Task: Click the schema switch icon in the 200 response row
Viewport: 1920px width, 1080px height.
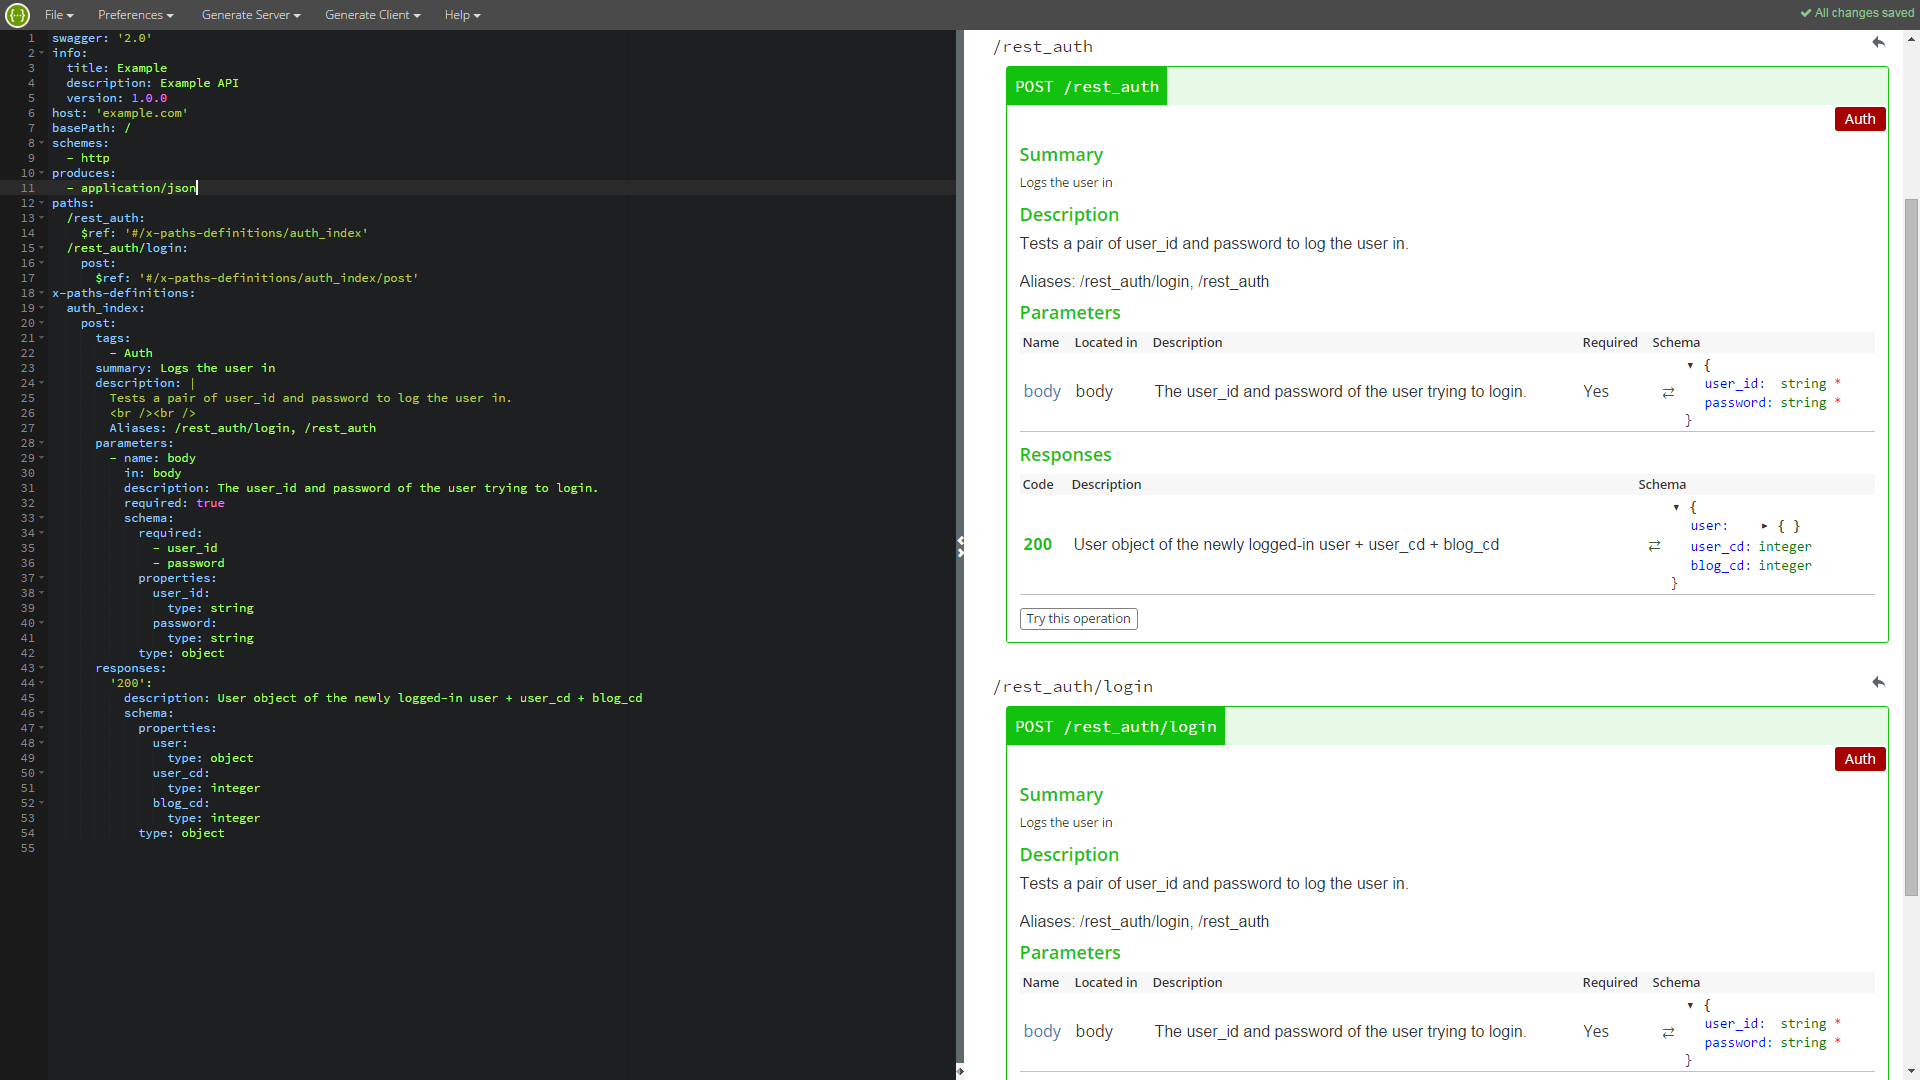Action: (x=1654, y=546)
